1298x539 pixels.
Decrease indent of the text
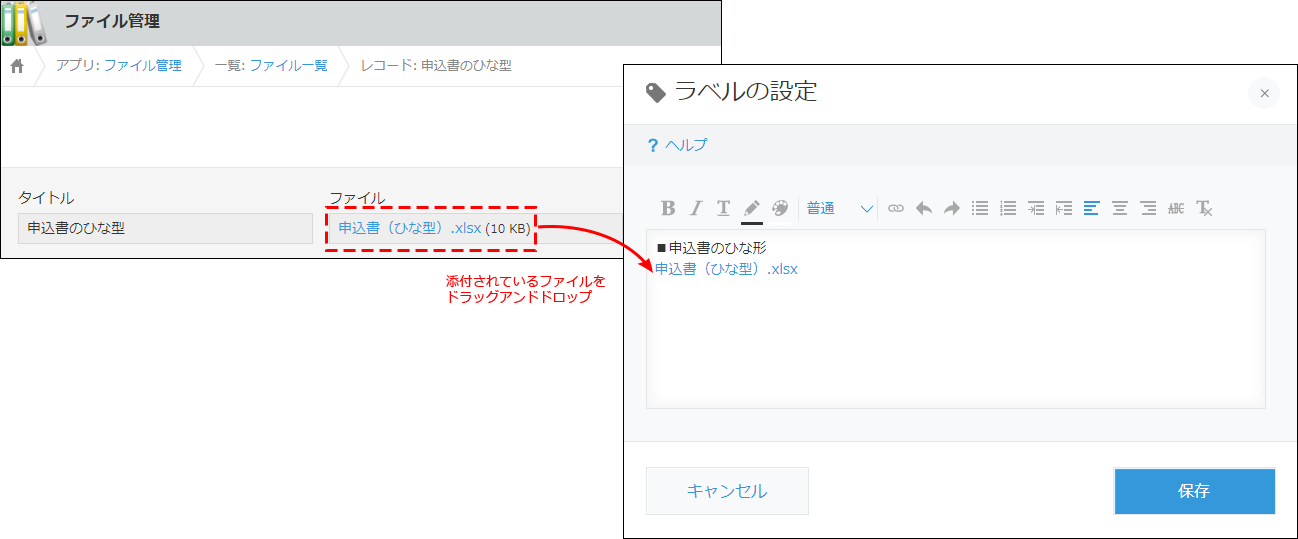1064,208
